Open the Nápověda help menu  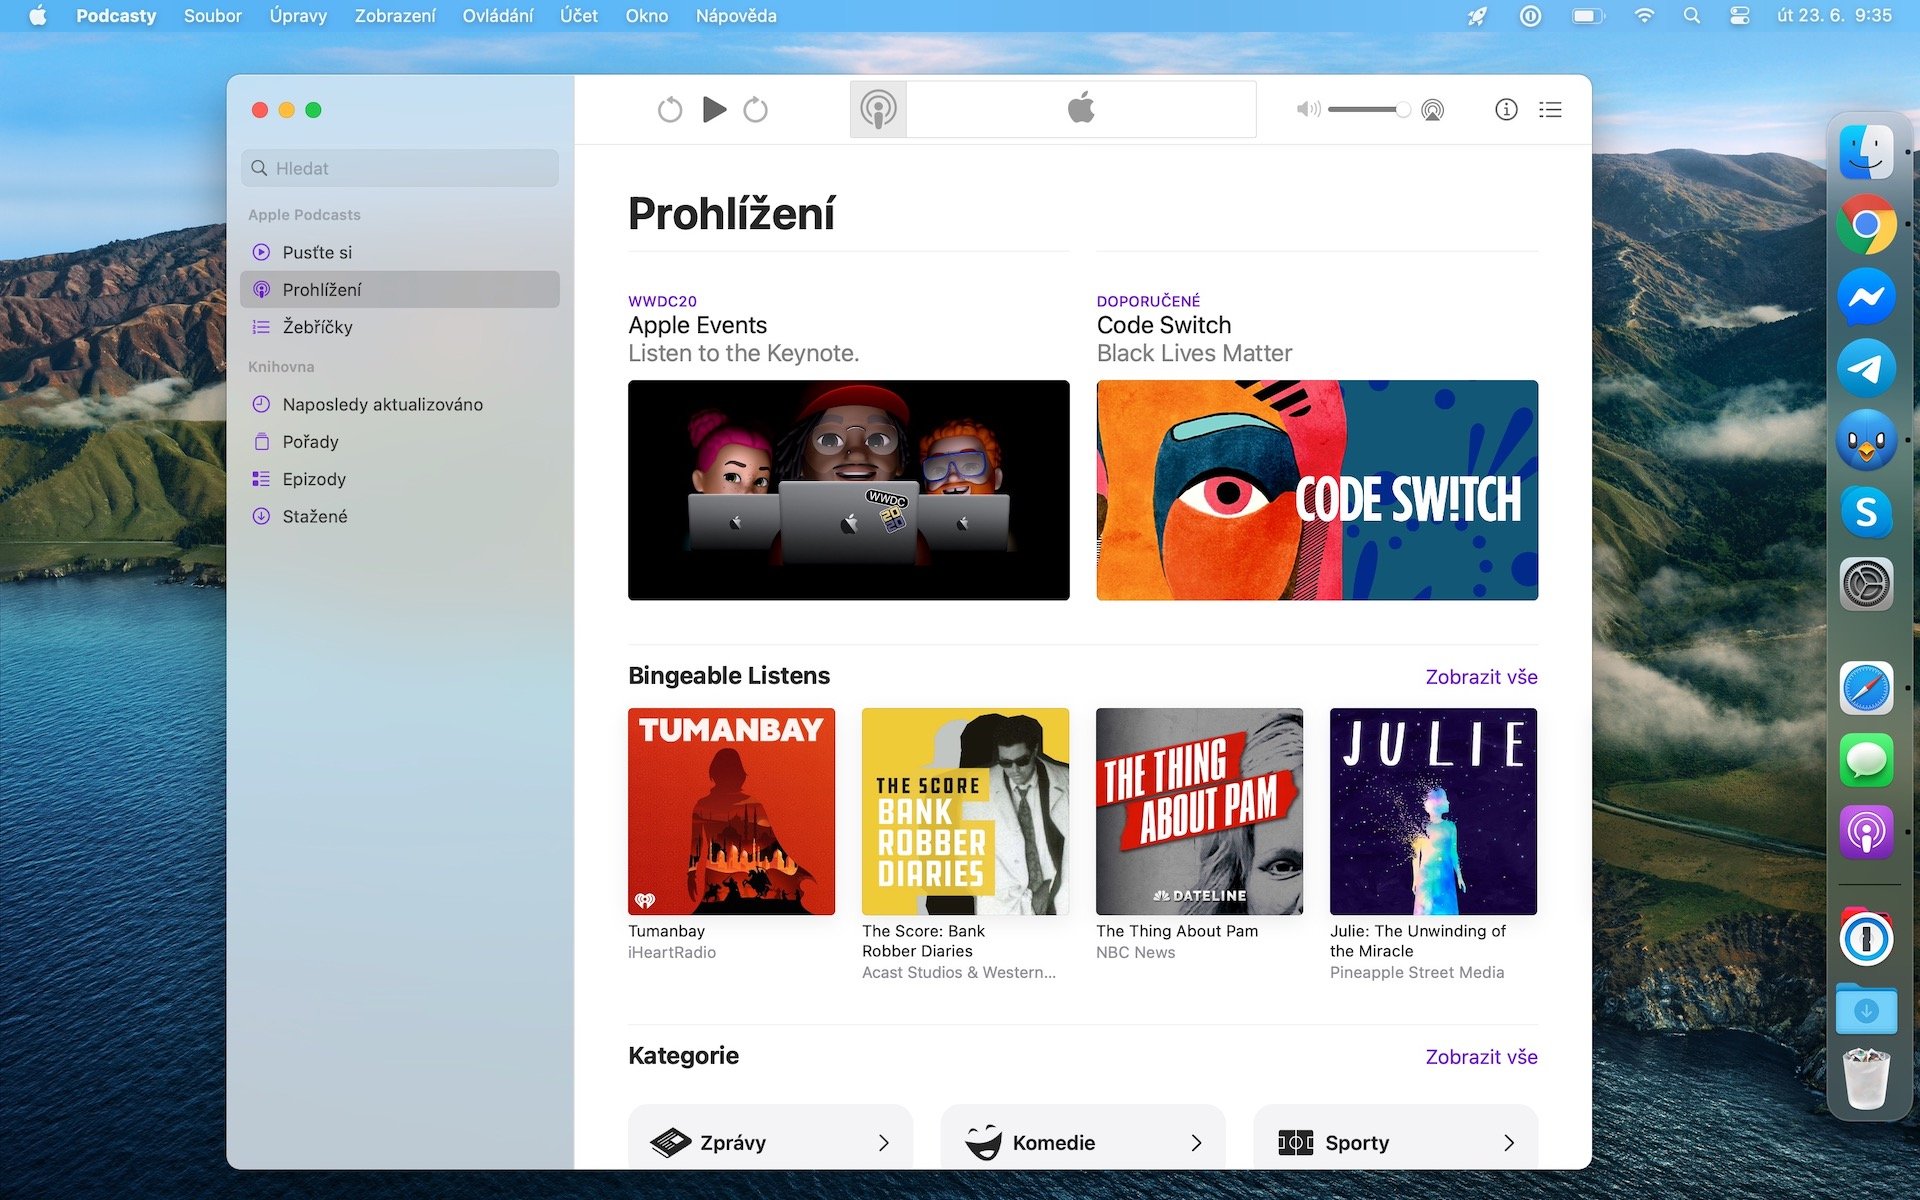coord(736,16)
